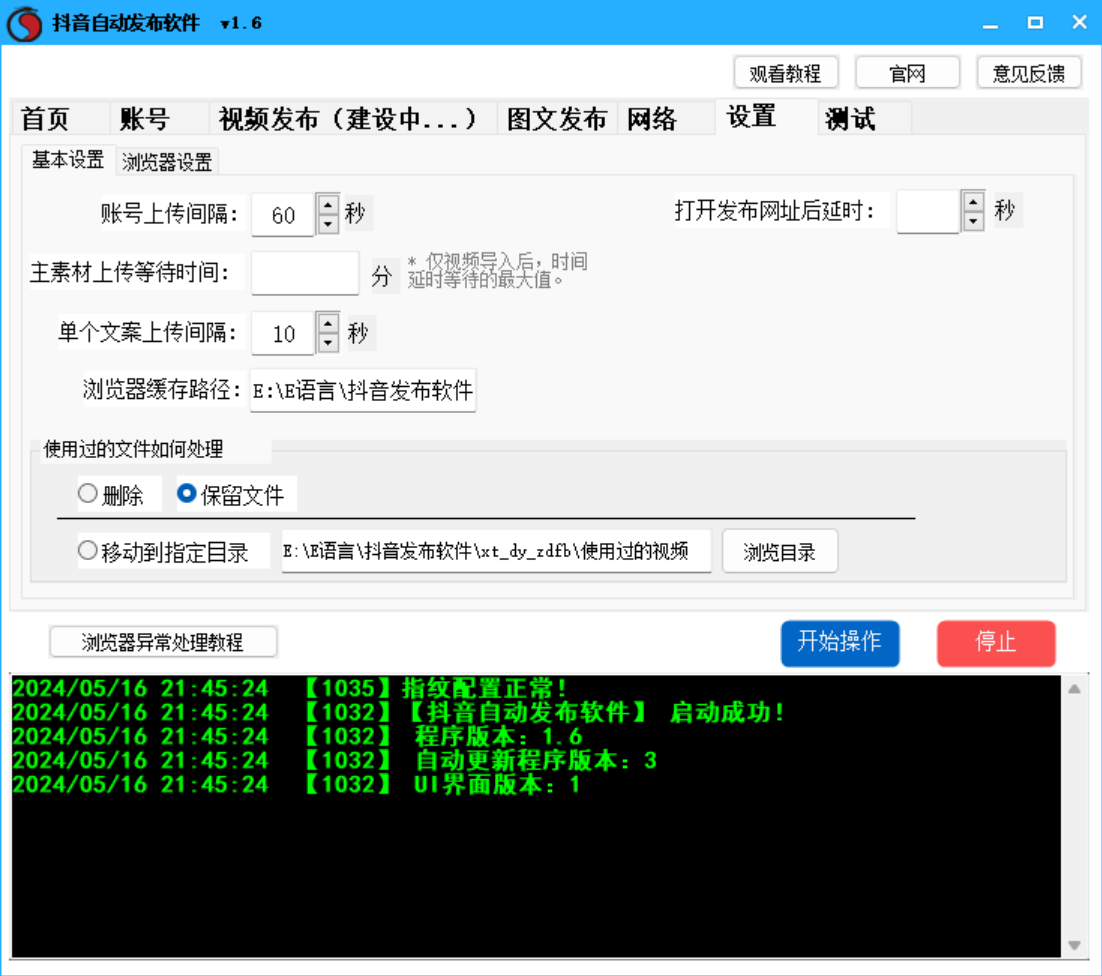1102x976 pixels.
Task: Open the 官网 official website button
Action: coord(907,73)
